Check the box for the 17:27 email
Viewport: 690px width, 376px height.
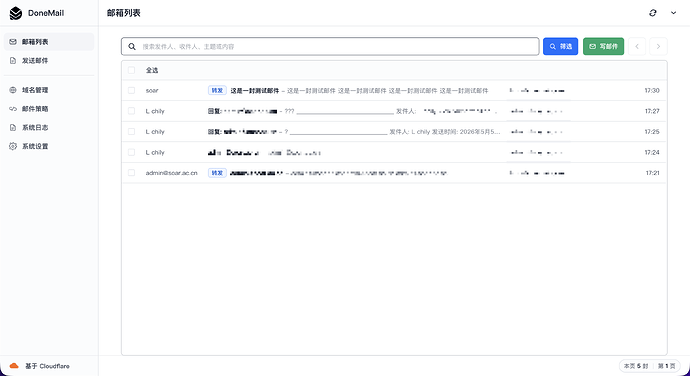click(x=131, y=111)
